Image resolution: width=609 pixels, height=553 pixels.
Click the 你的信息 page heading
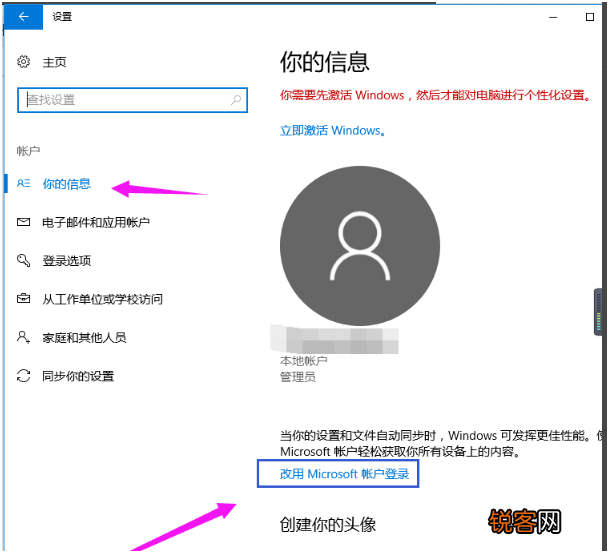(324, 62)
